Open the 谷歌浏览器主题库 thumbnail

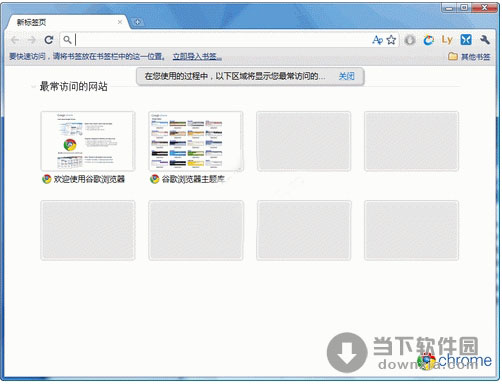(x=196, y=141)
